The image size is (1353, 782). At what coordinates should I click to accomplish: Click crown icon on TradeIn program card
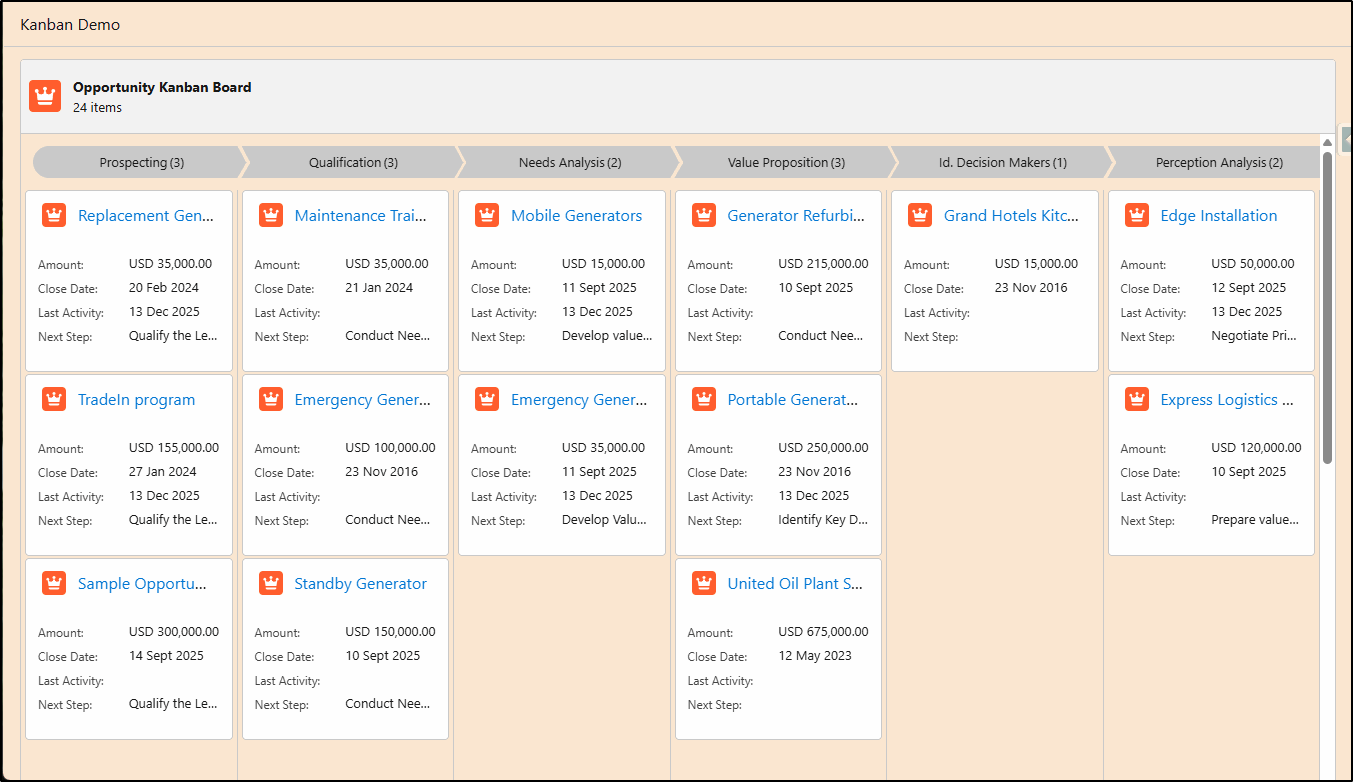54,399
